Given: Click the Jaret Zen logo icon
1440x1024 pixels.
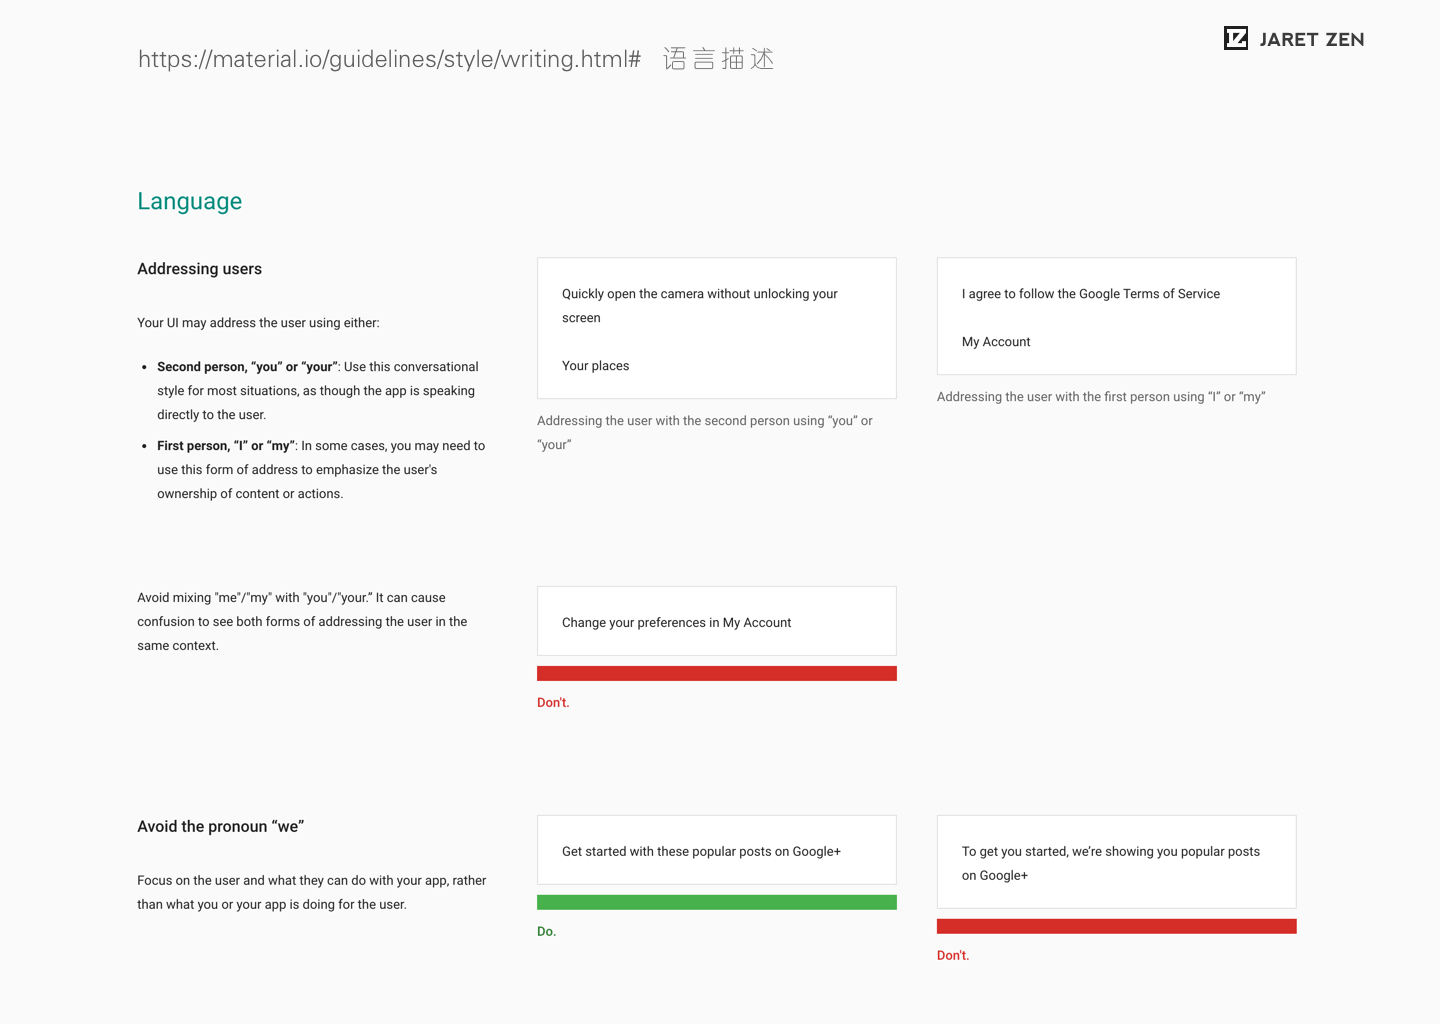Looking at the screenshot, I should 1236,39.
